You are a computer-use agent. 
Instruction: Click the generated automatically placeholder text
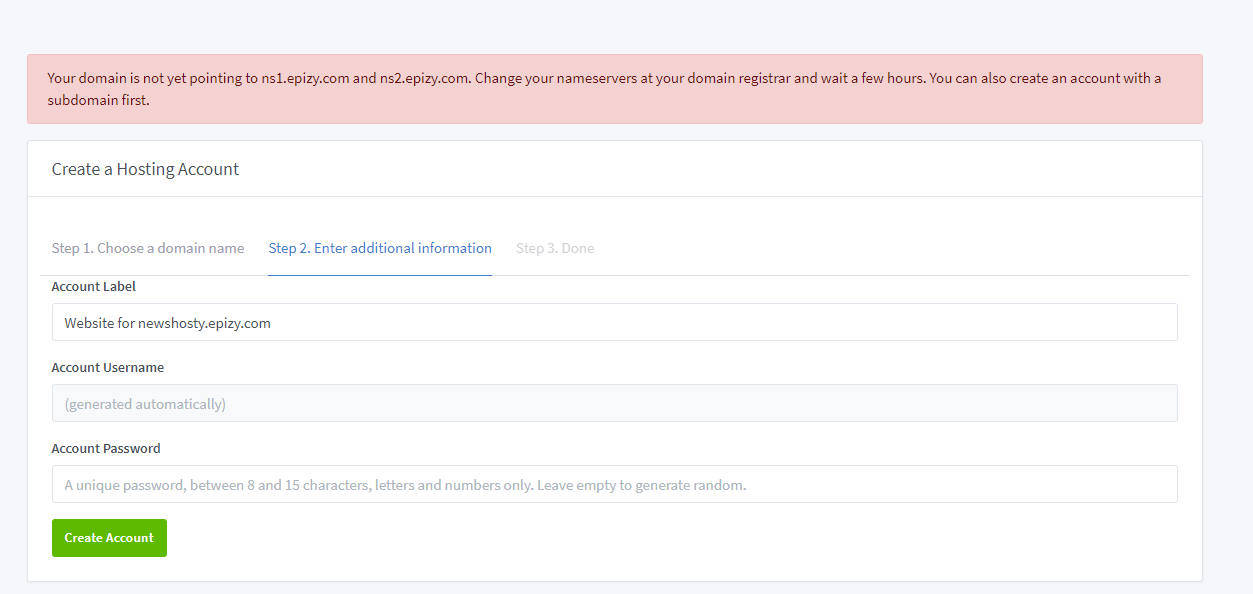tap(145, 405)
